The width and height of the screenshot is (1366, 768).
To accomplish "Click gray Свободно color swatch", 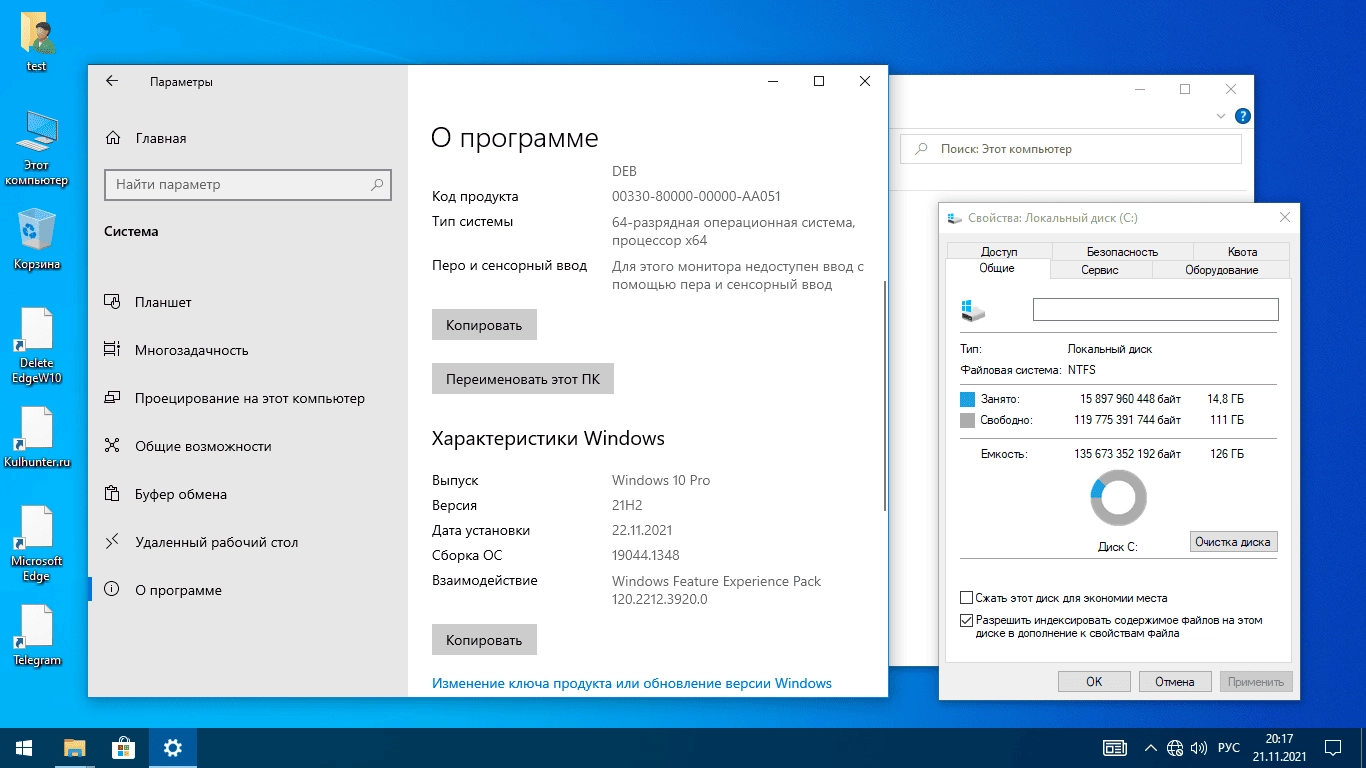I will point(967,420).
